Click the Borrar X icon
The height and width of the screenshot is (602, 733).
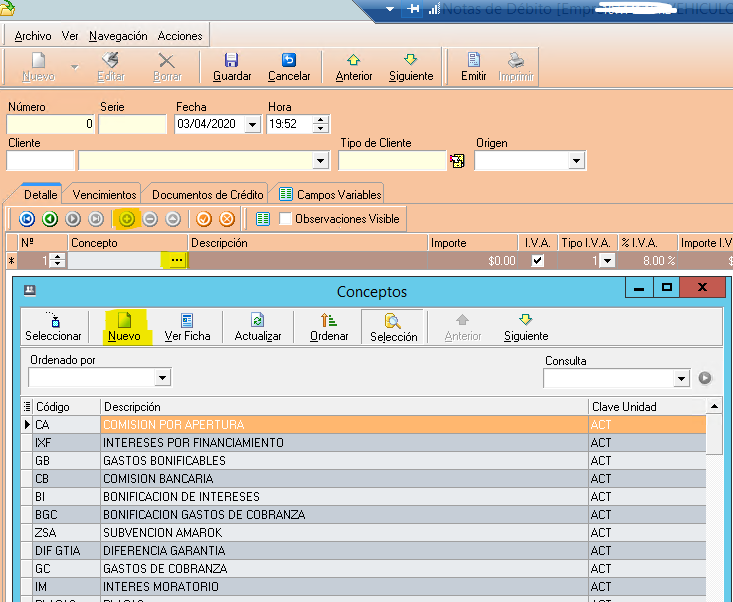point(167,61)
